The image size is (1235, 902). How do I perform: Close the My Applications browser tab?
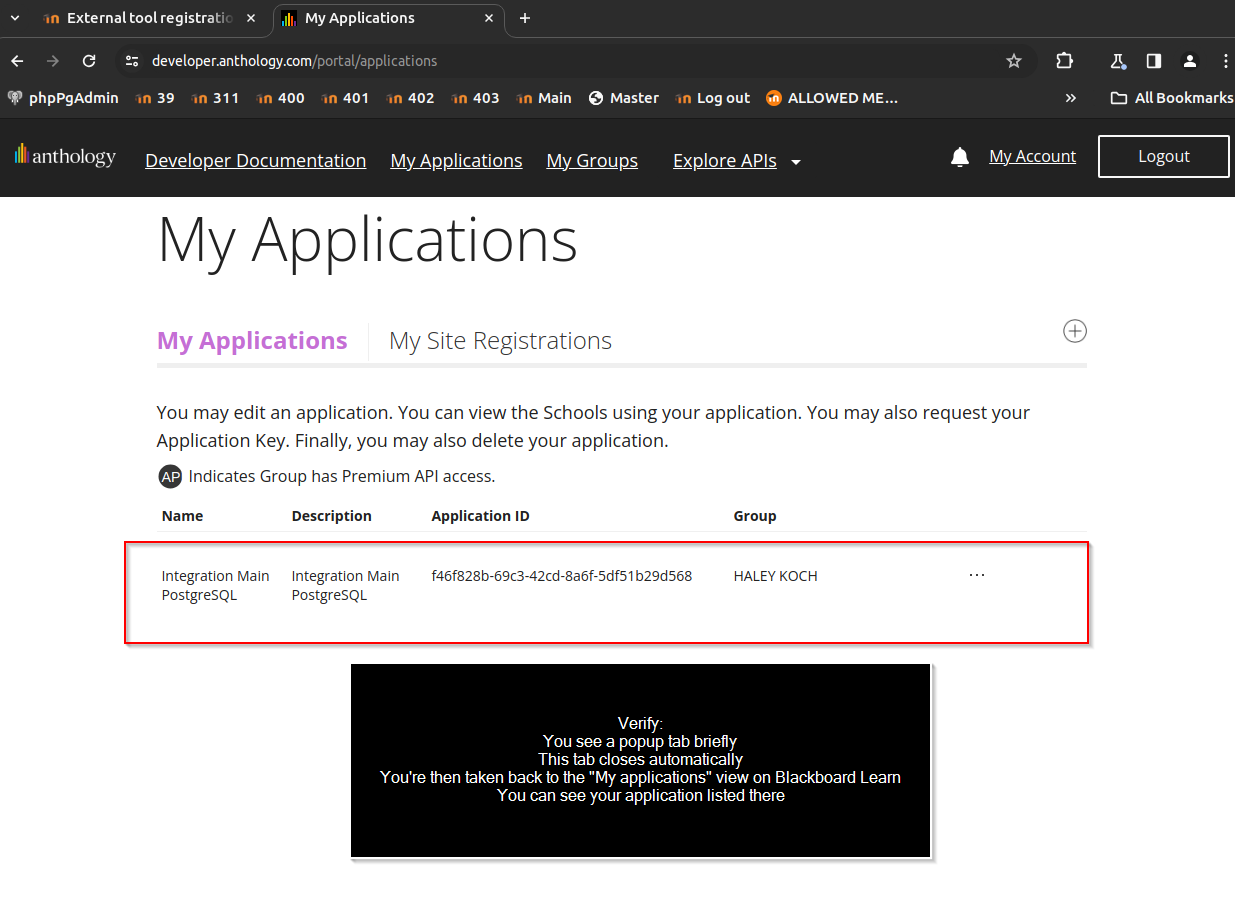click(489, 18)
